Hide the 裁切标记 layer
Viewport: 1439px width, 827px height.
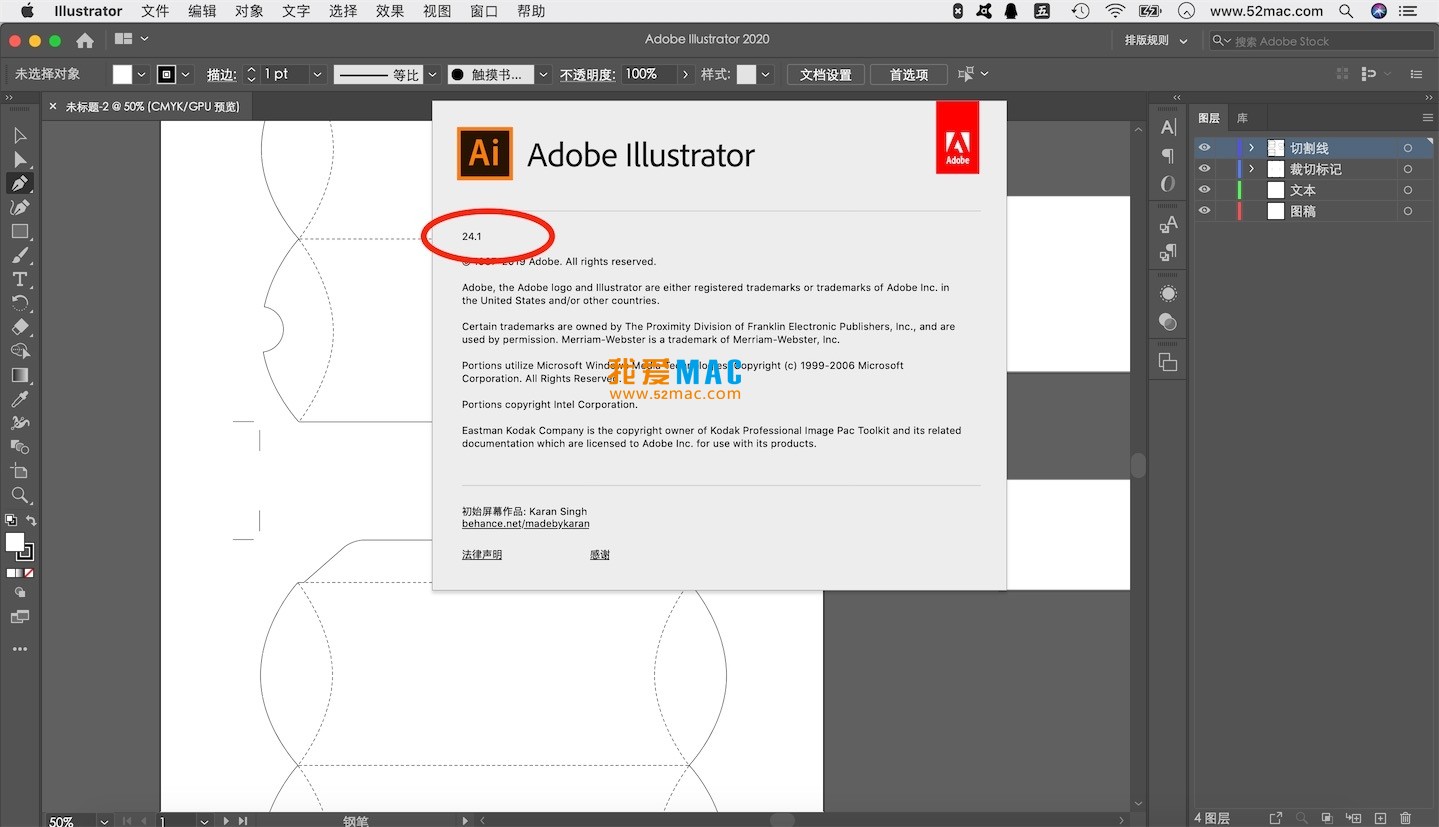tap(1204, 168)
